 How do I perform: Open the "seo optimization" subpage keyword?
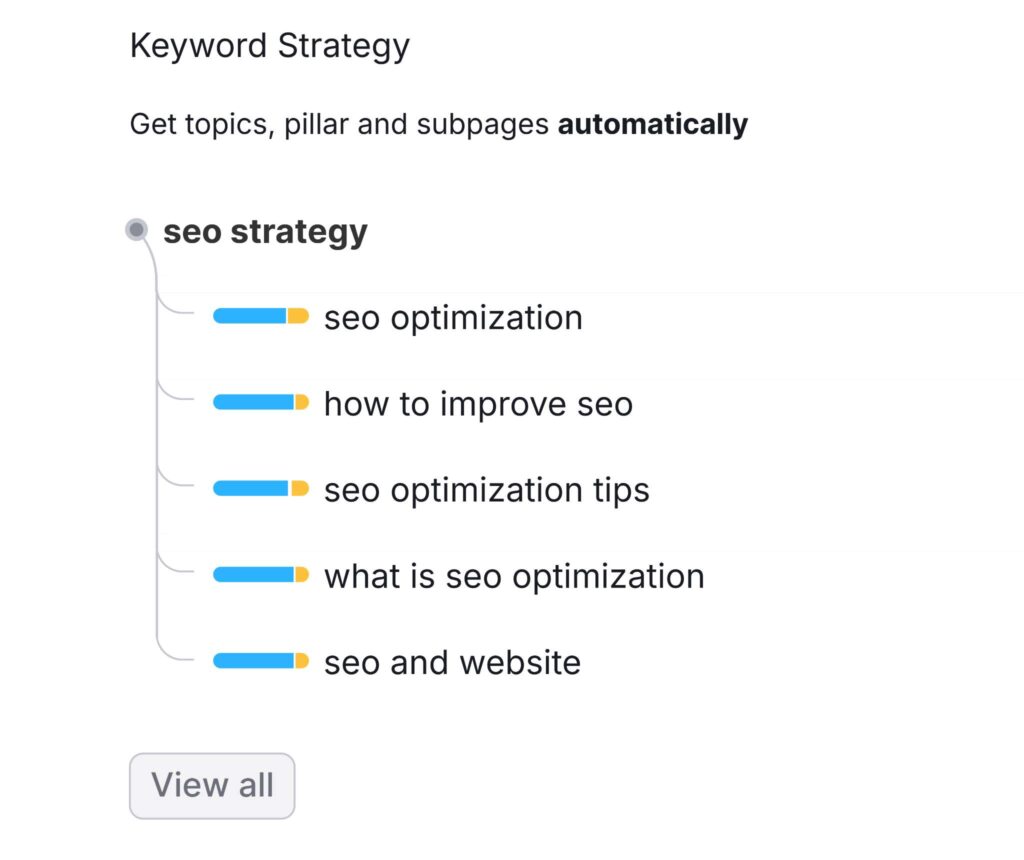[453, 318]
